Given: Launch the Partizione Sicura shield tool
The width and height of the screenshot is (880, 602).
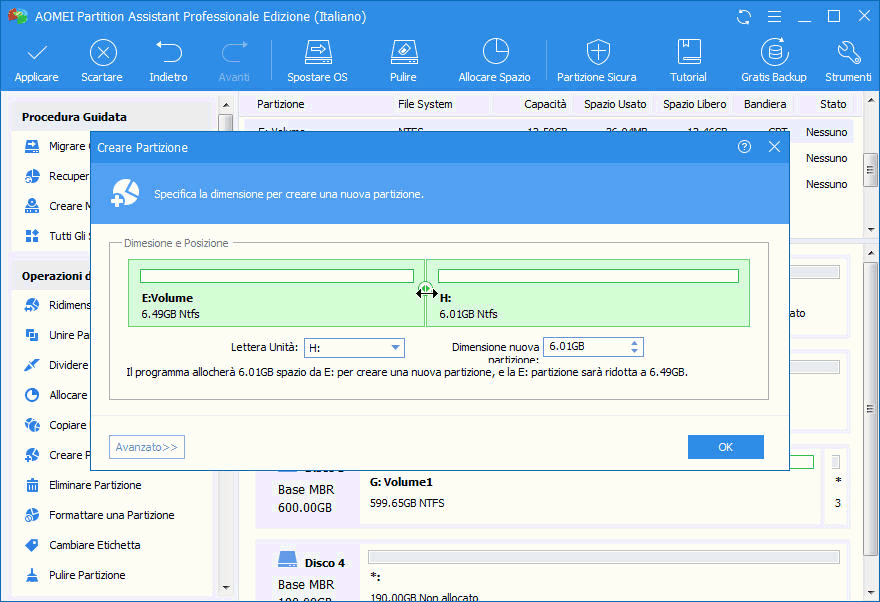Looking at the screenshot, I should tap(598, 52).
